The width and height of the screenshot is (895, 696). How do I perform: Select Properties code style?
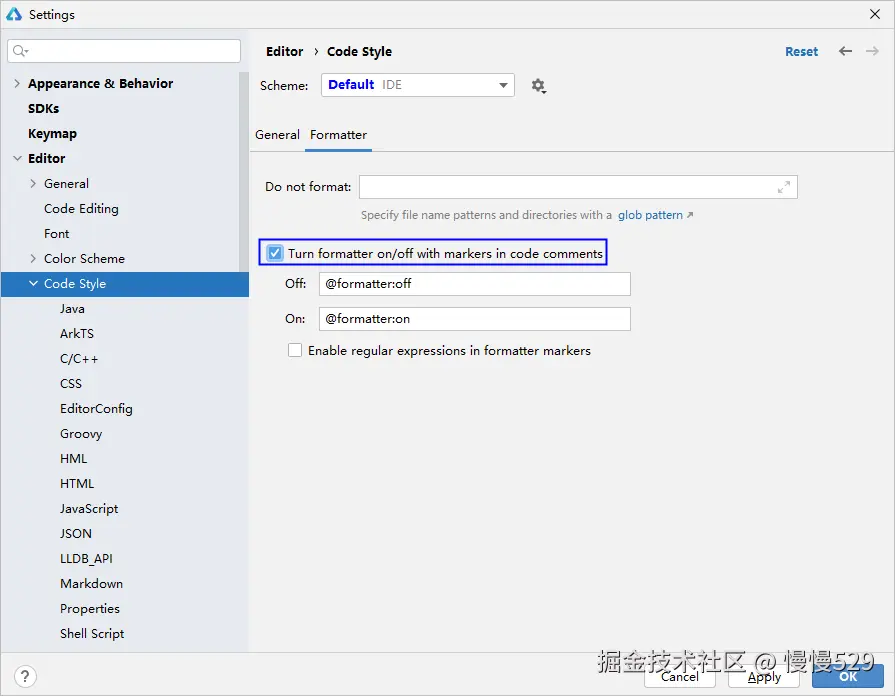pos(90,609)
